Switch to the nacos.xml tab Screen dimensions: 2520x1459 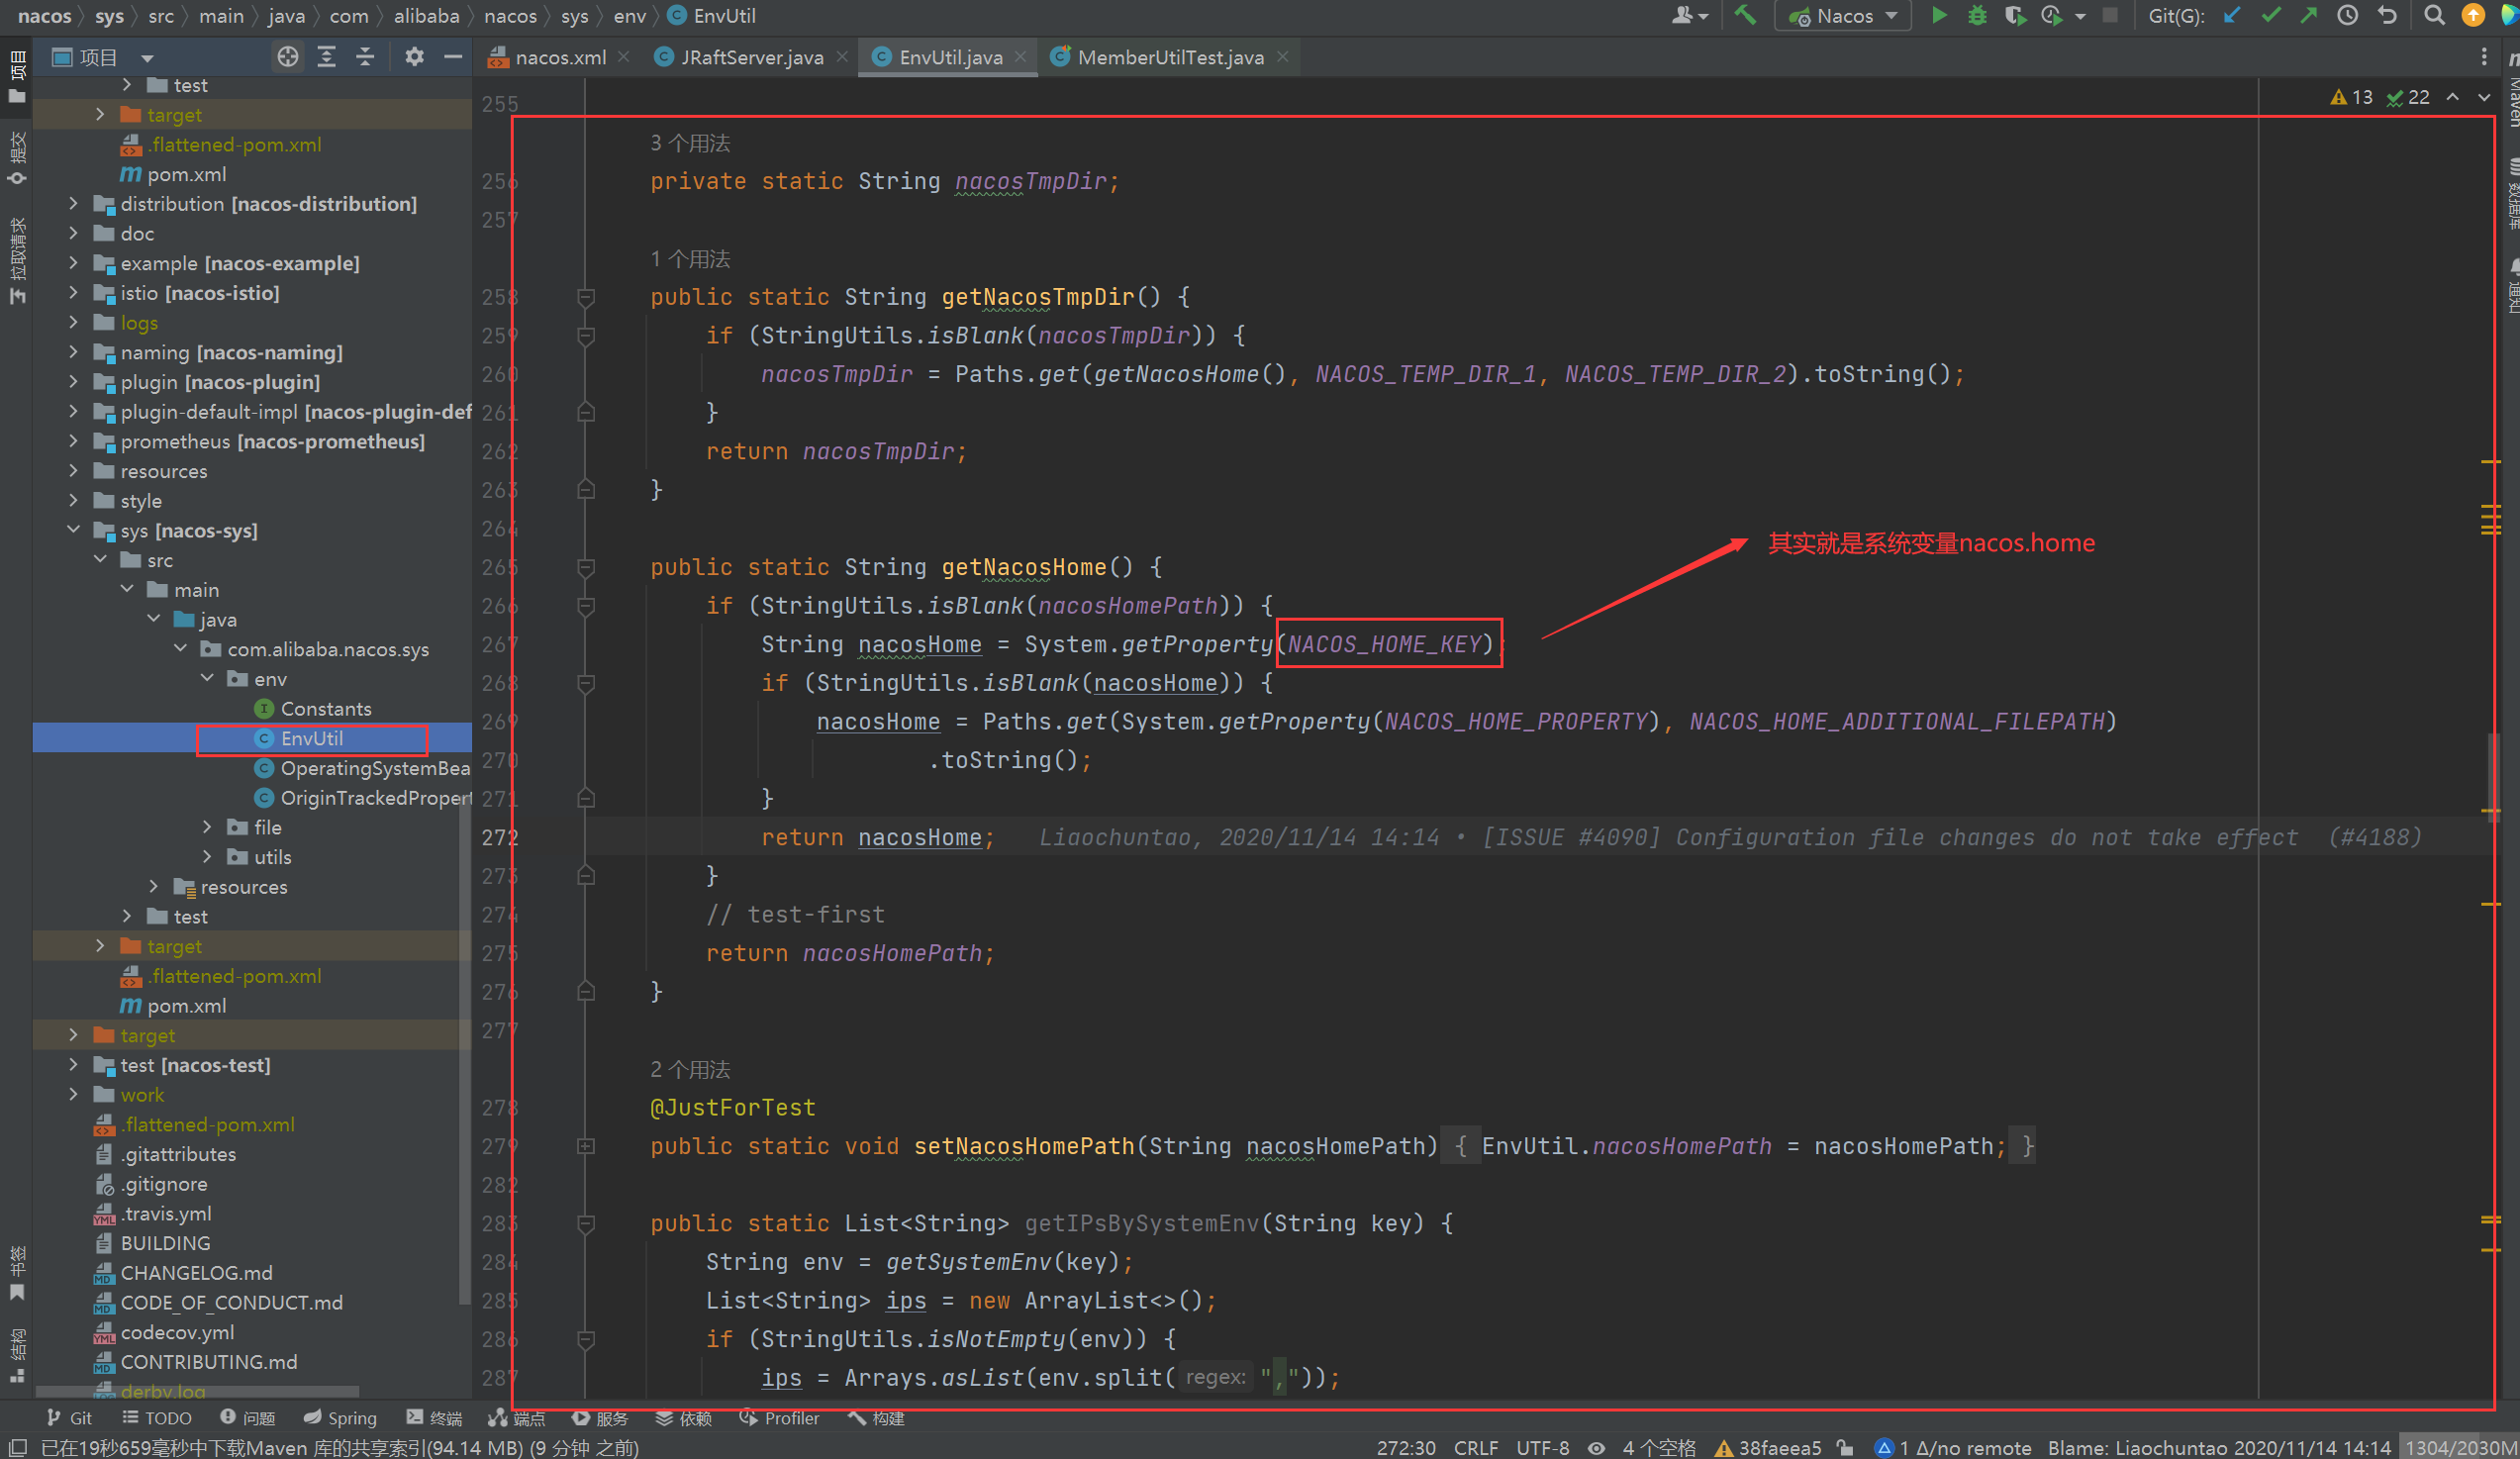coord(559,57)
